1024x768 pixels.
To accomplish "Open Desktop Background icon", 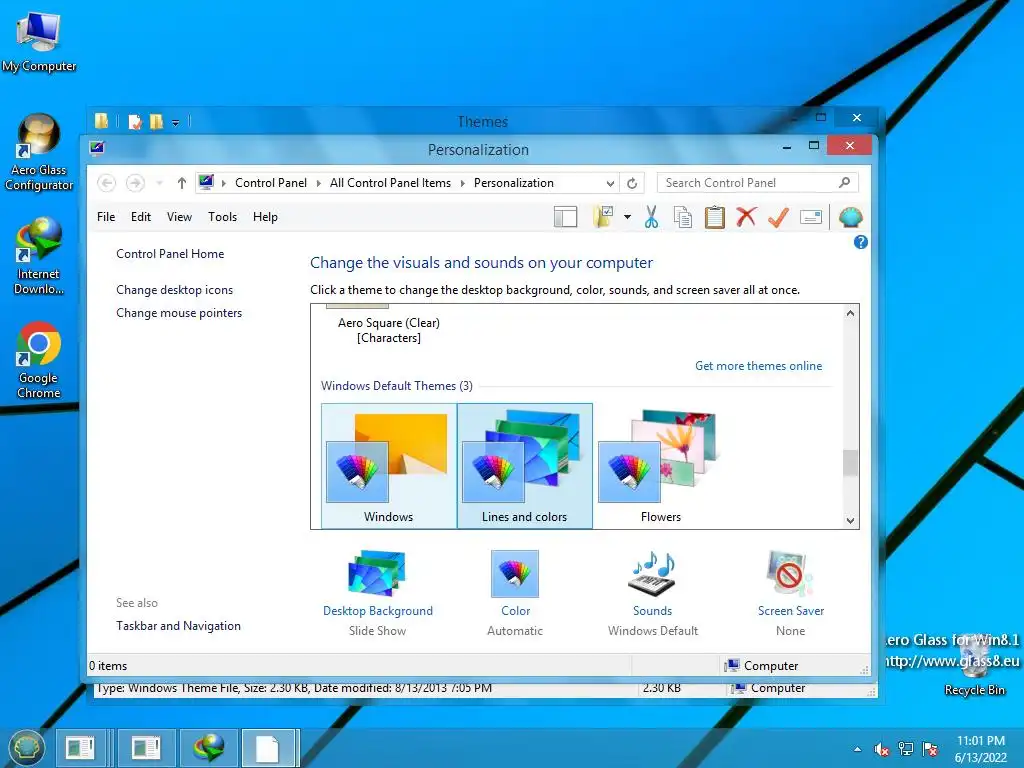I will click(x=377, y=573).
